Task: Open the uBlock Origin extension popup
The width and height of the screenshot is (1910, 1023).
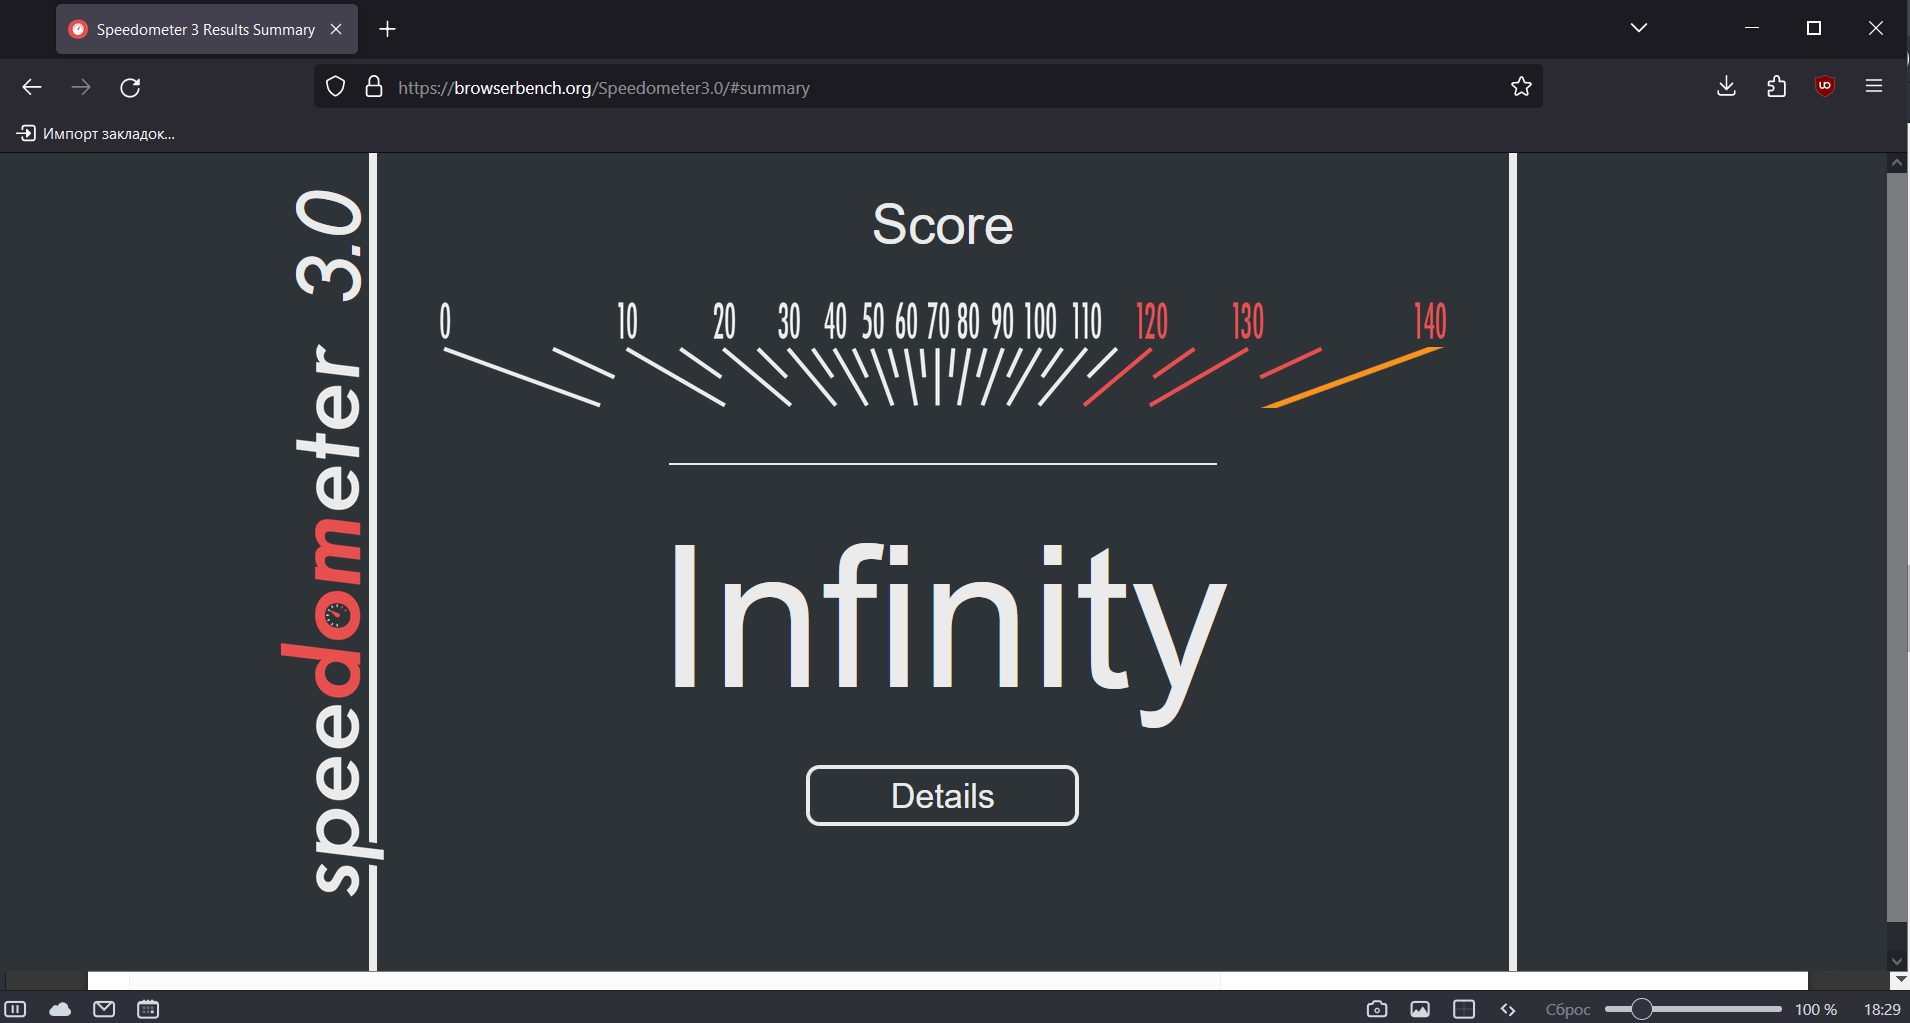Action: point(1825,87)
